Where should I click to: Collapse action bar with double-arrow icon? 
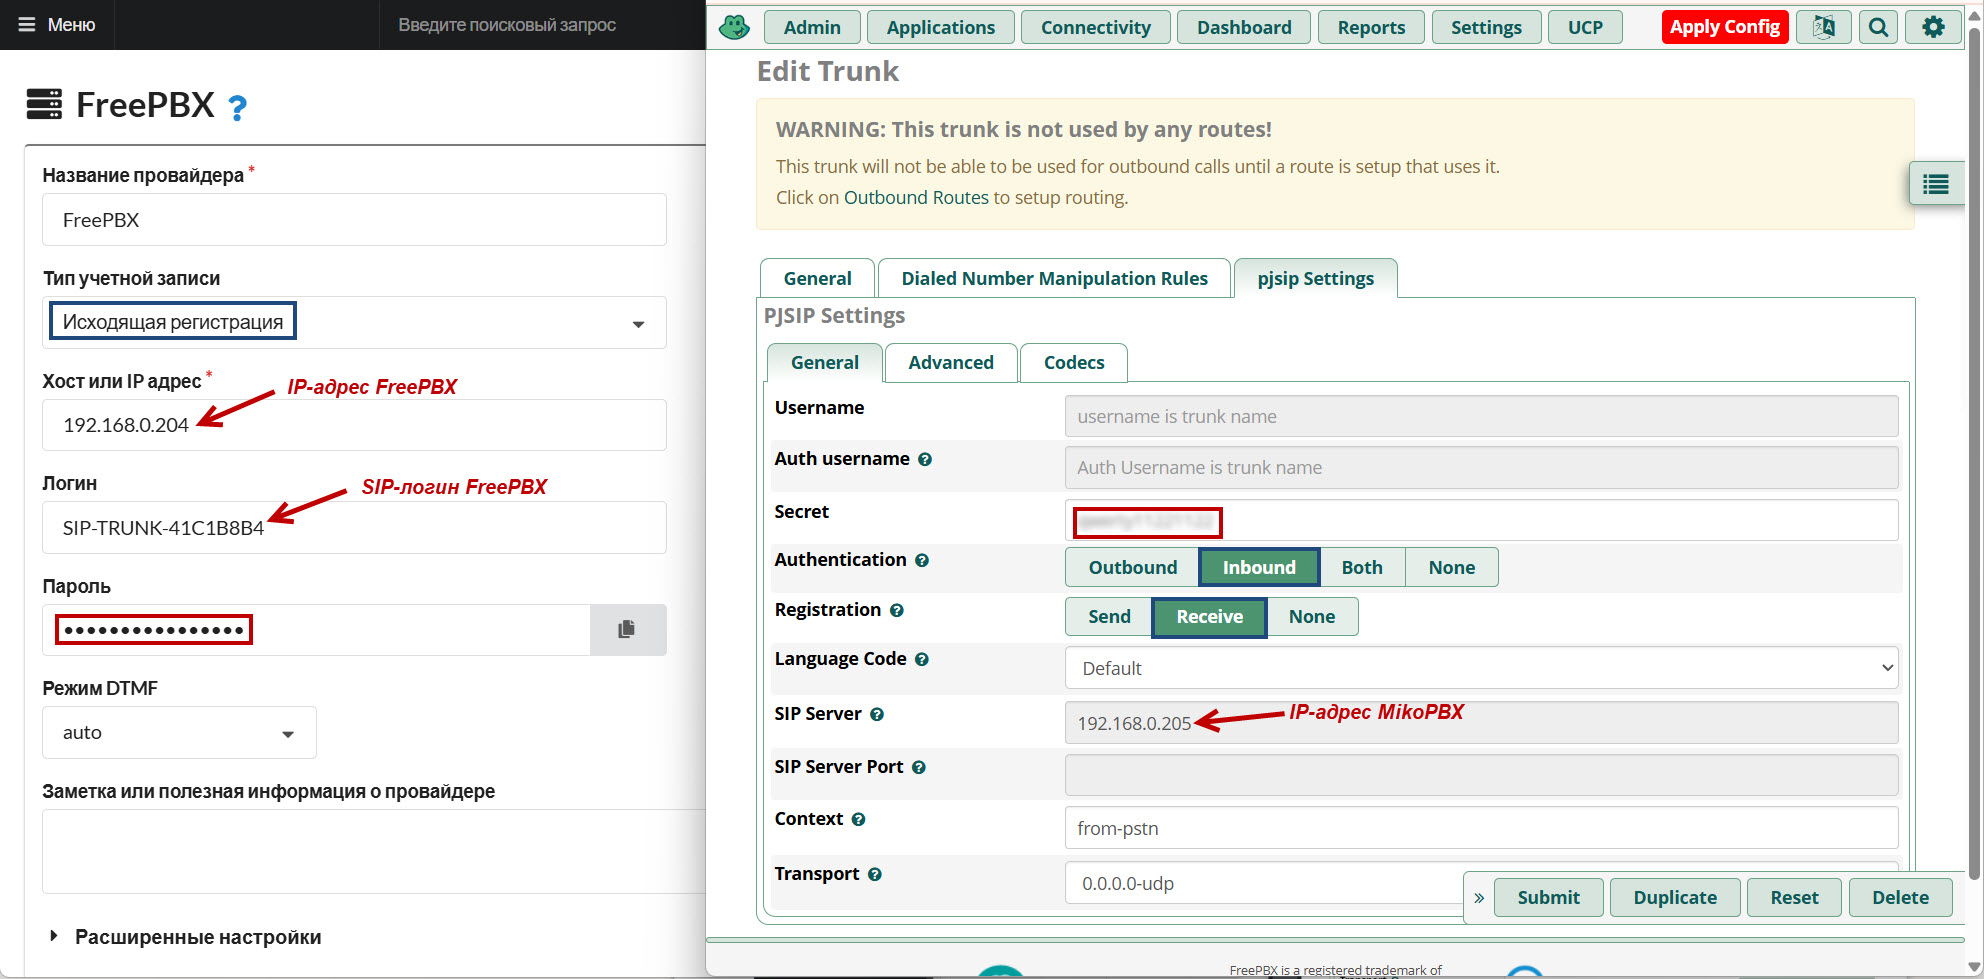1479,898
